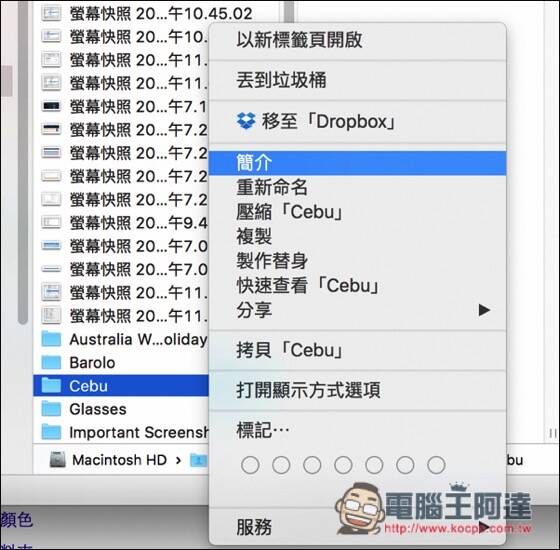Screen dimensions: 560x550
Task: Click the Important Screenshots folder icon
Action: click(x=51, y=432)
